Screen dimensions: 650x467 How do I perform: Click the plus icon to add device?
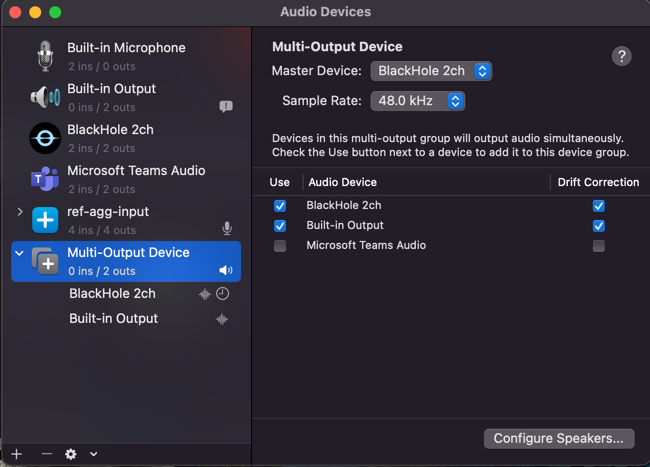[x=16, y=454]
